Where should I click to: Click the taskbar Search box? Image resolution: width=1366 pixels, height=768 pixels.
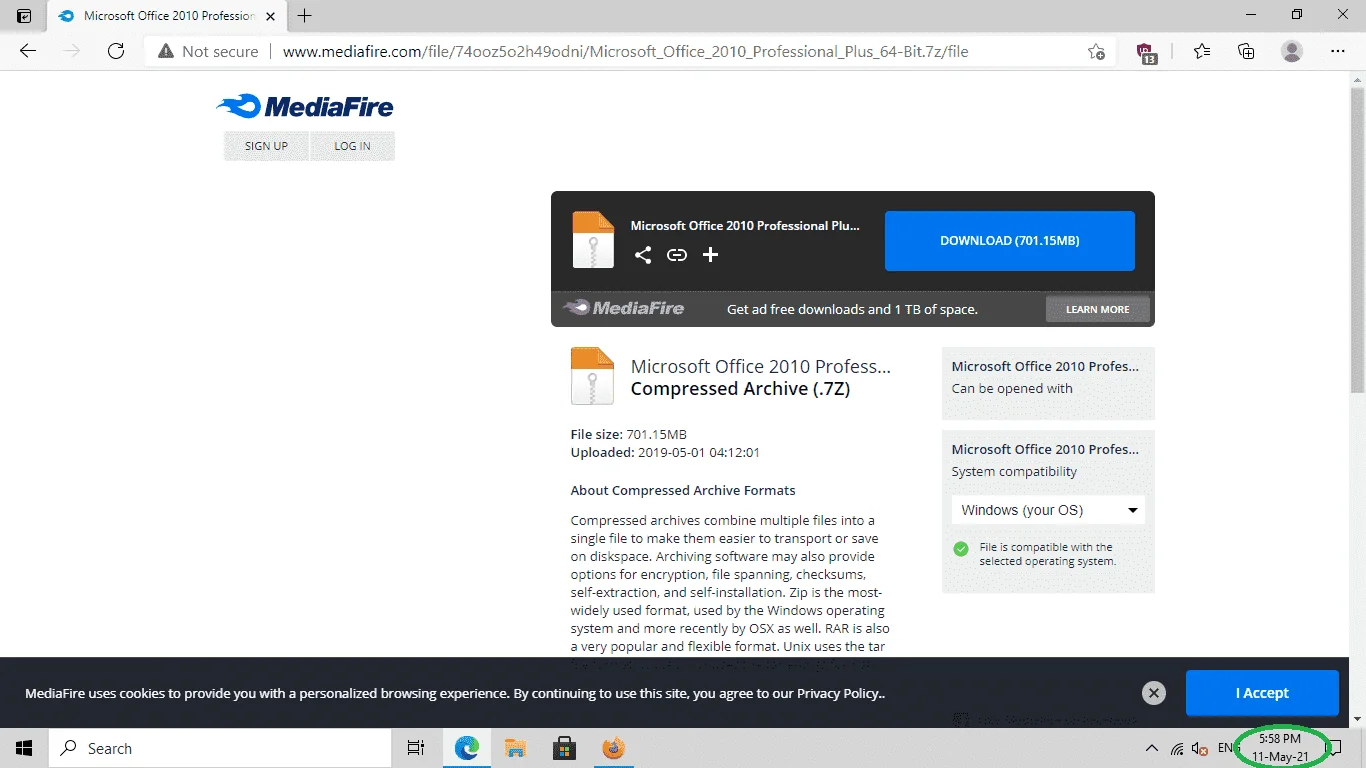pos(220,748)
